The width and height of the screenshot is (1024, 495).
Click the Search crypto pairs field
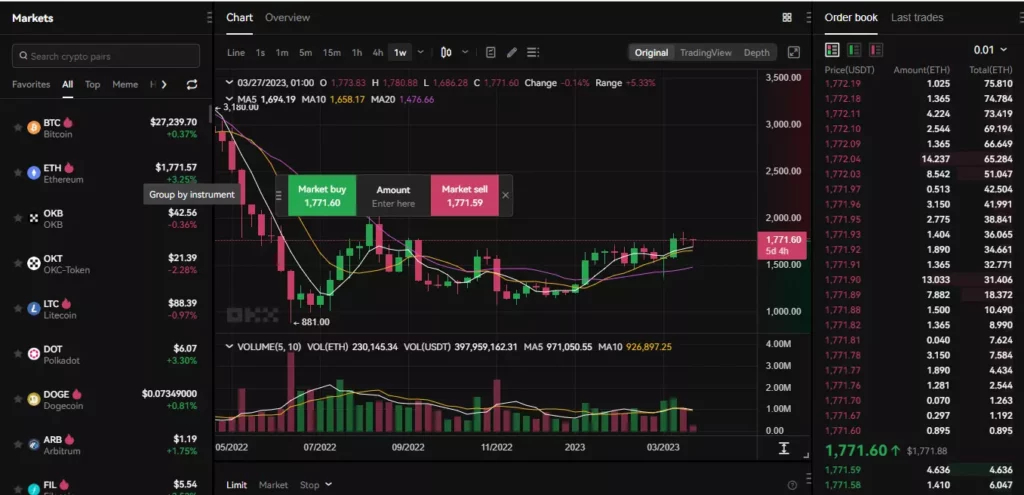pos(106,56)
